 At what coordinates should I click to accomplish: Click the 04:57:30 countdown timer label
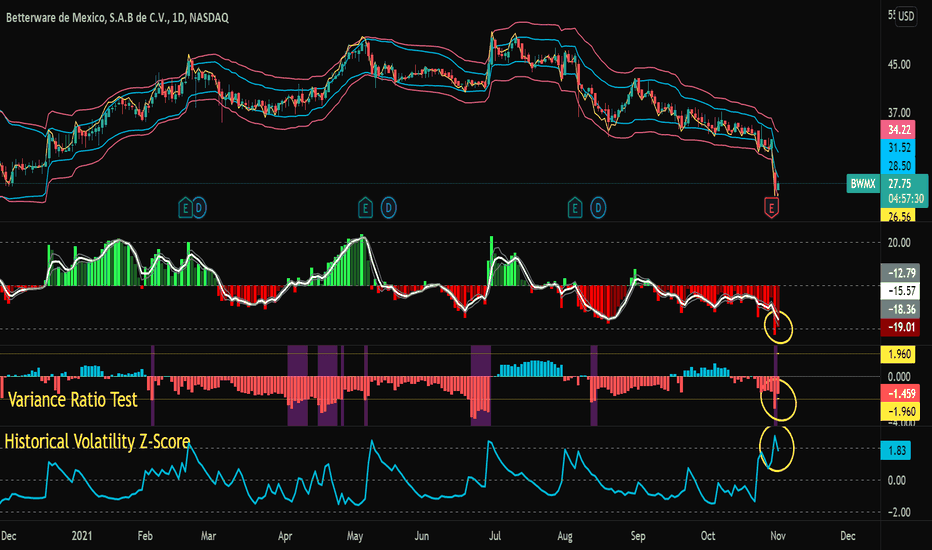[x=904, y=199]
